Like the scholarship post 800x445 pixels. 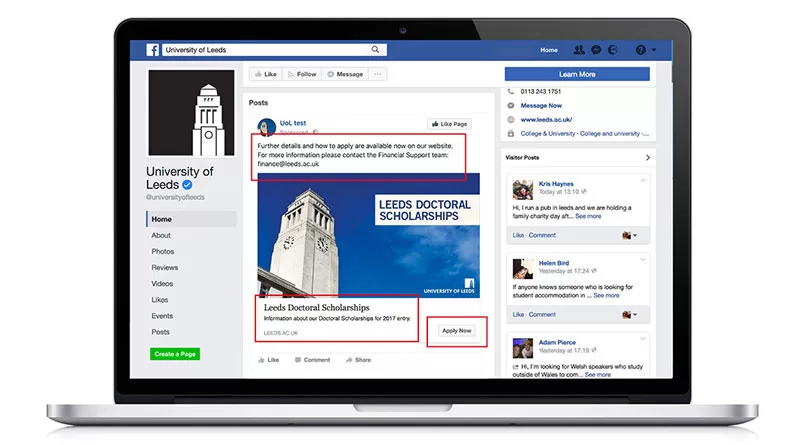coord(269,360)
